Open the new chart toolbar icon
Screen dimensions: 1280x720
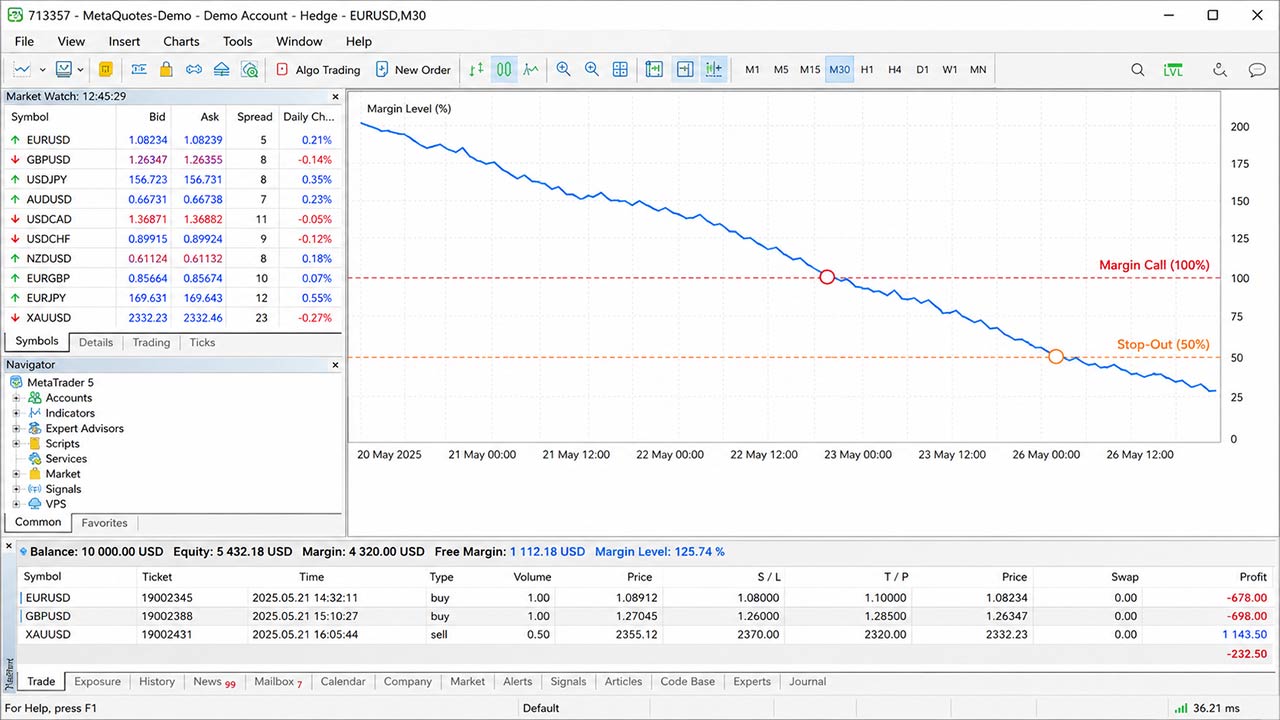pos(22,70)
